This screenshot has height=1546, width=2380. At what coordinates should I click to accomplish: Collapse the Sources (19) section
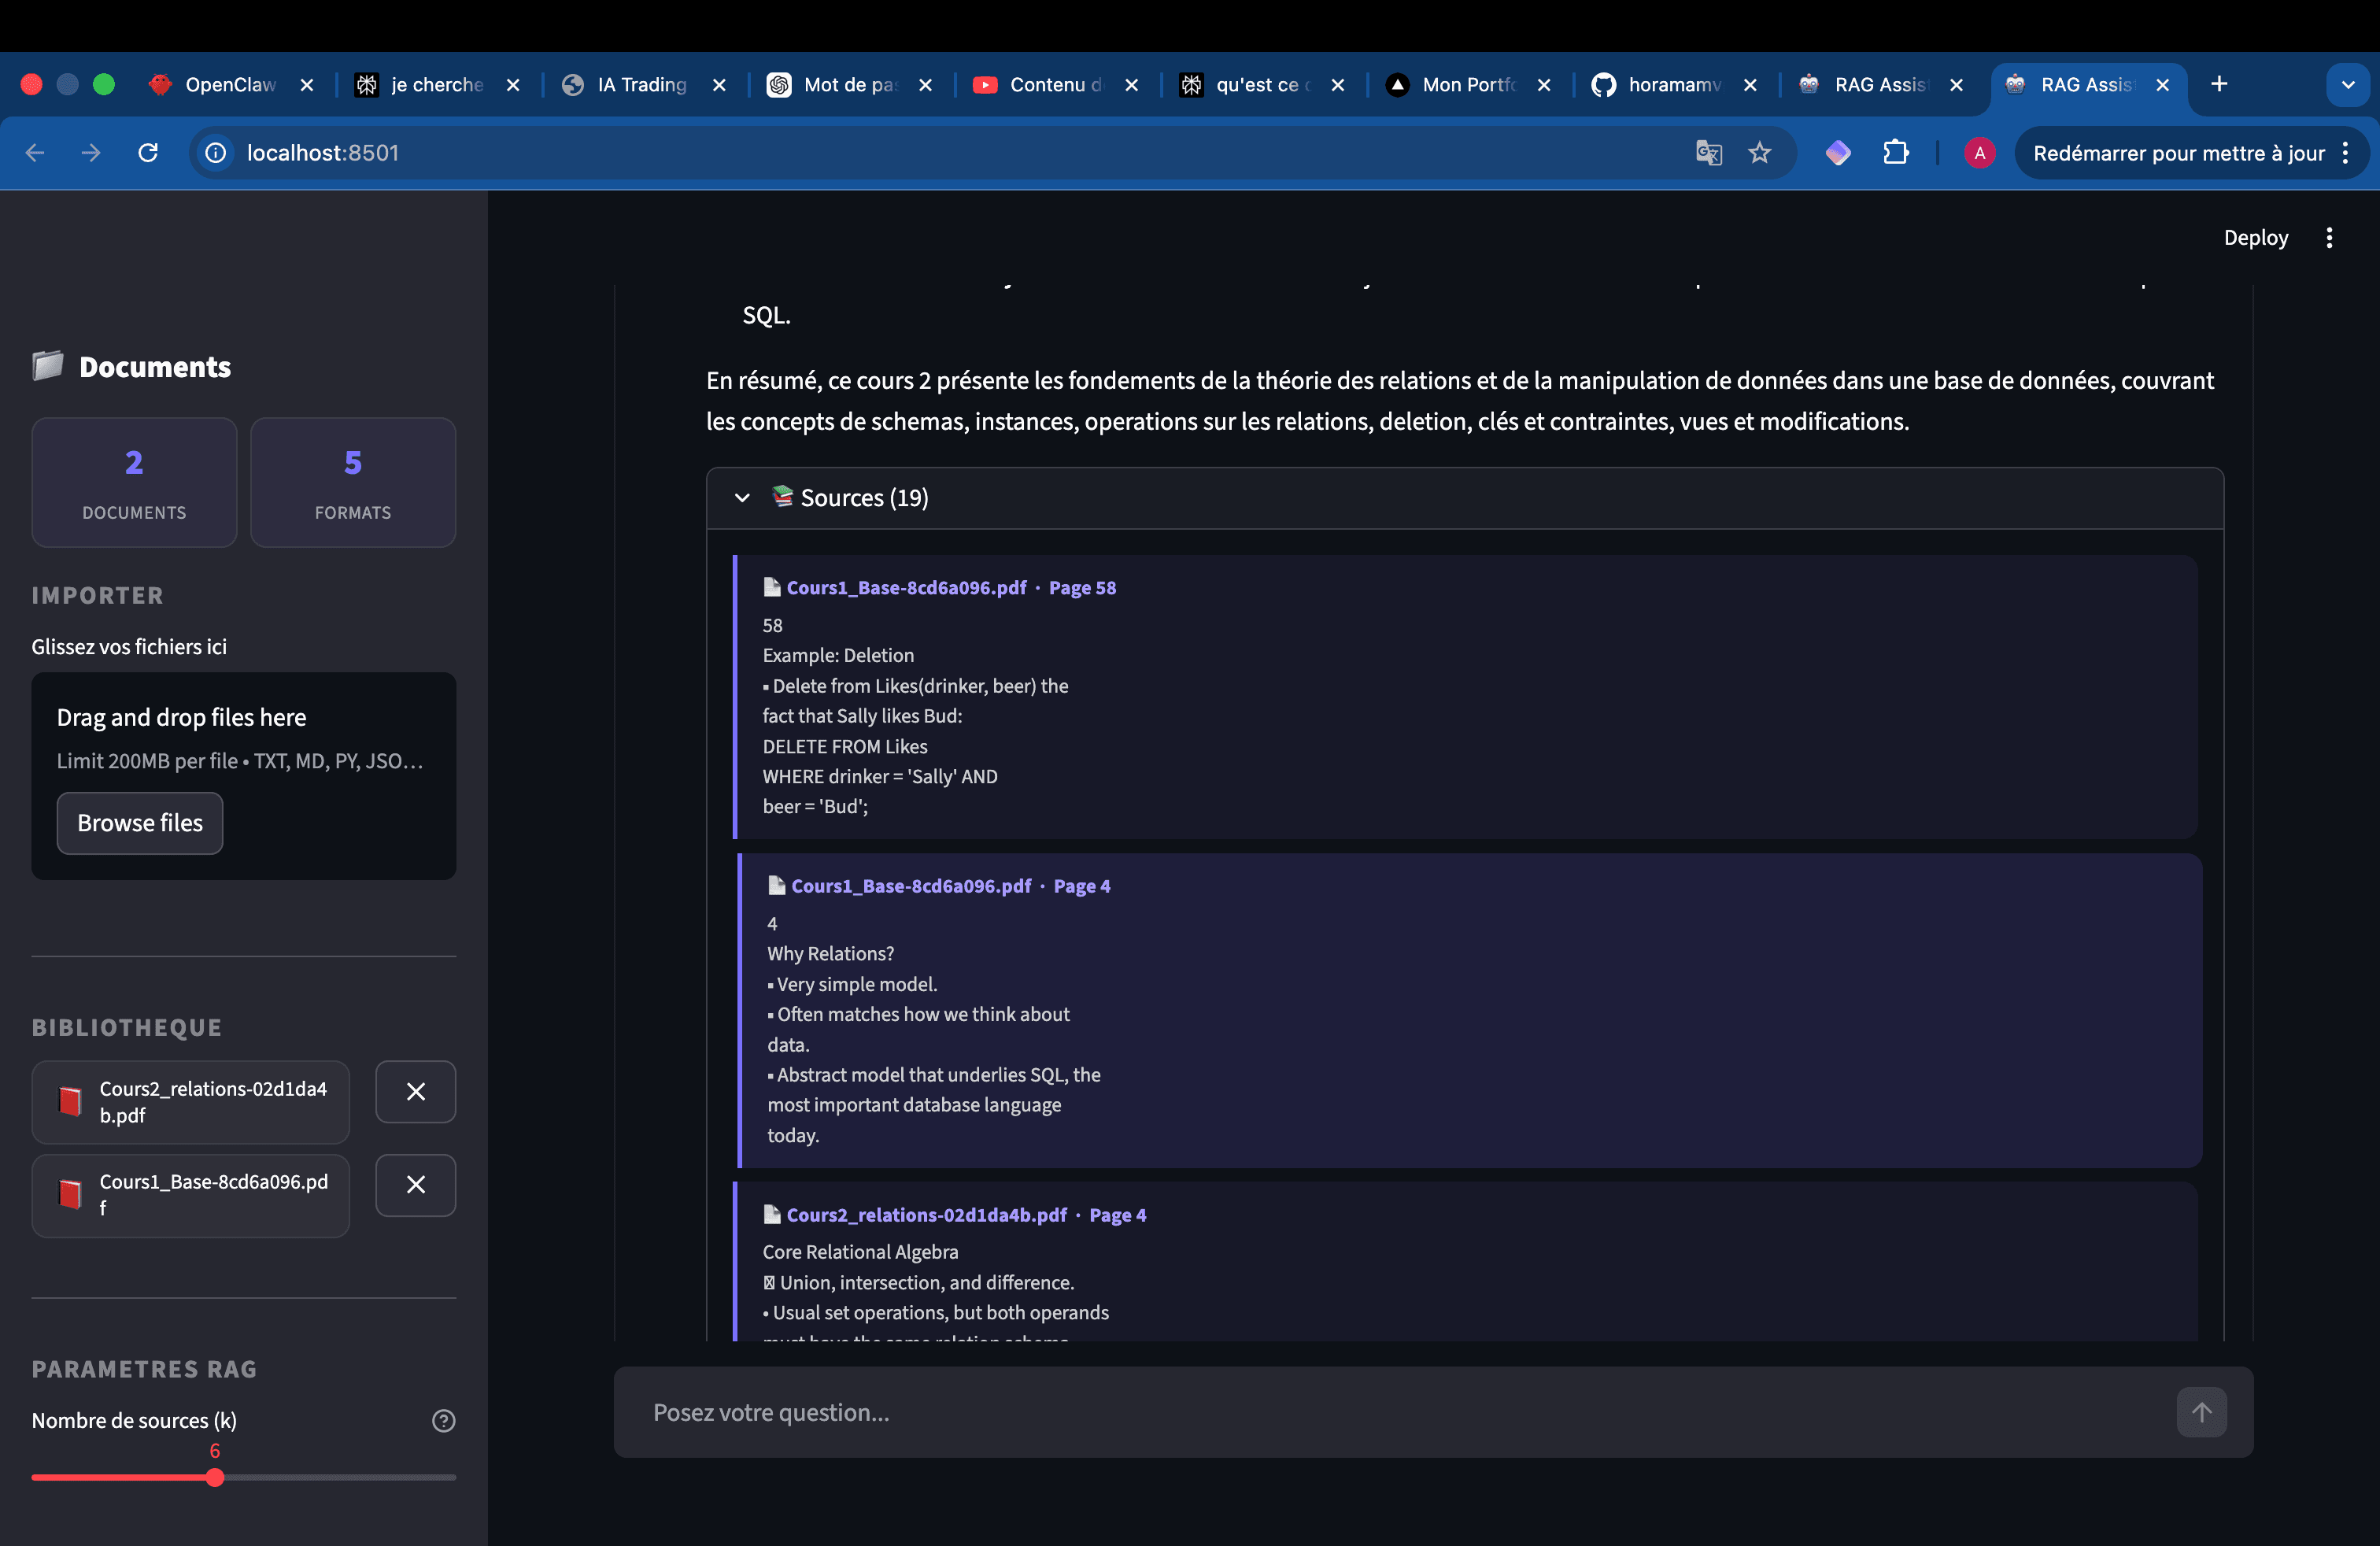(x=742, y=497)
